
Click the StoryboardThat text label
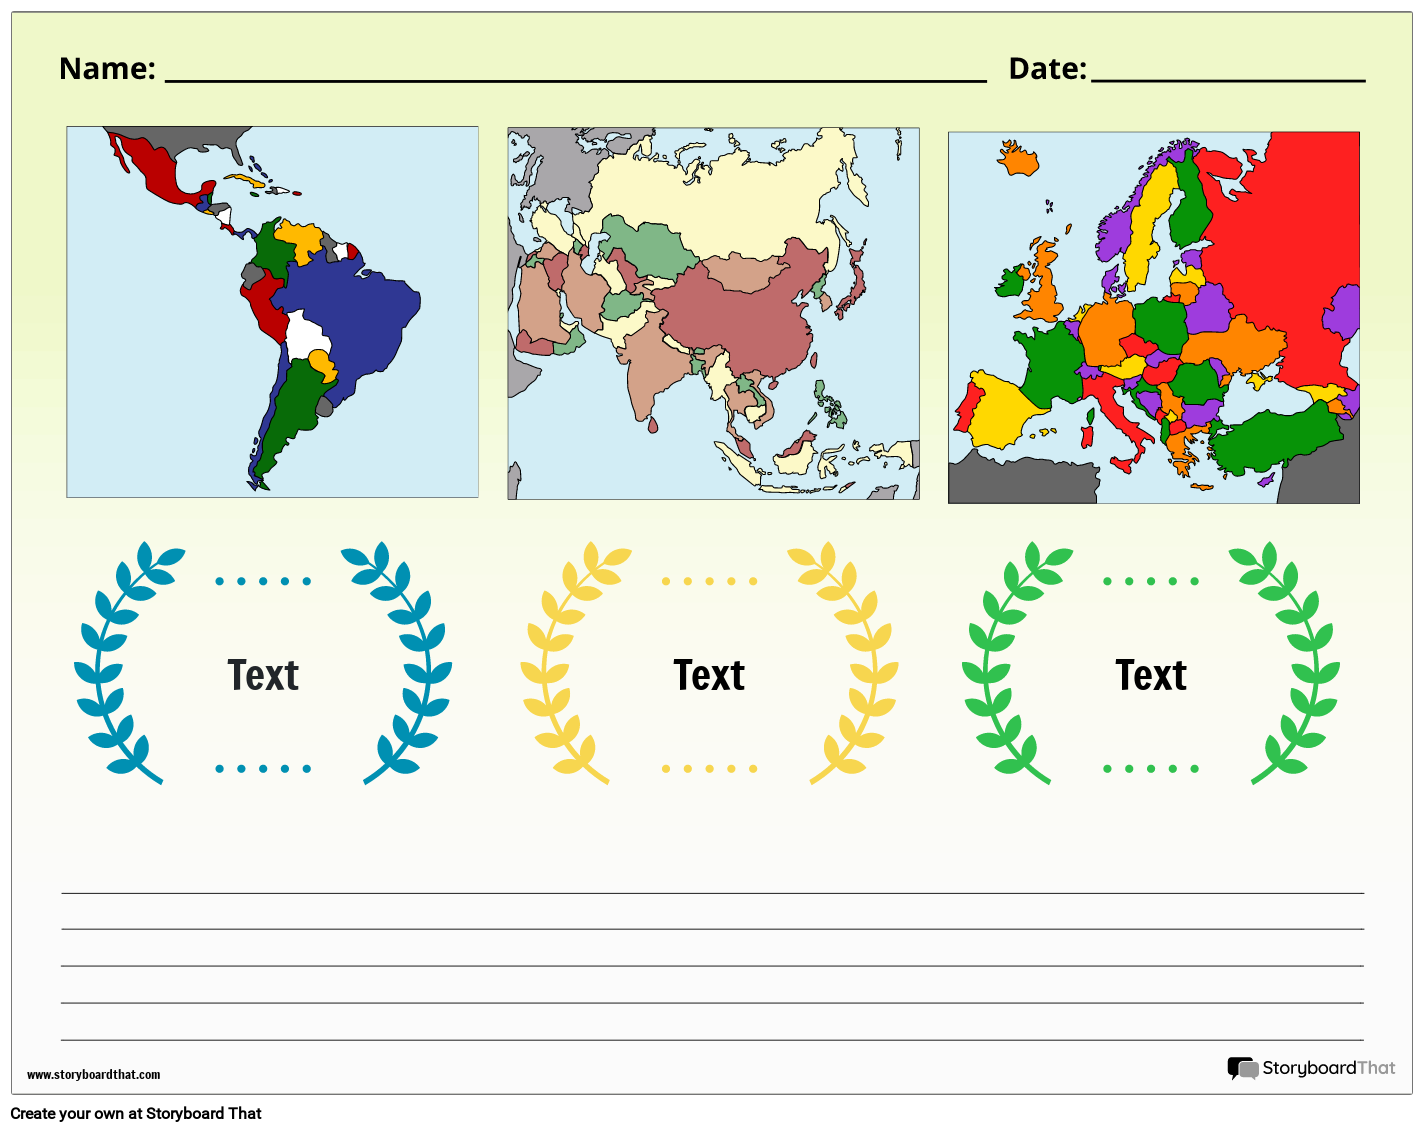pos(1328,1068)
